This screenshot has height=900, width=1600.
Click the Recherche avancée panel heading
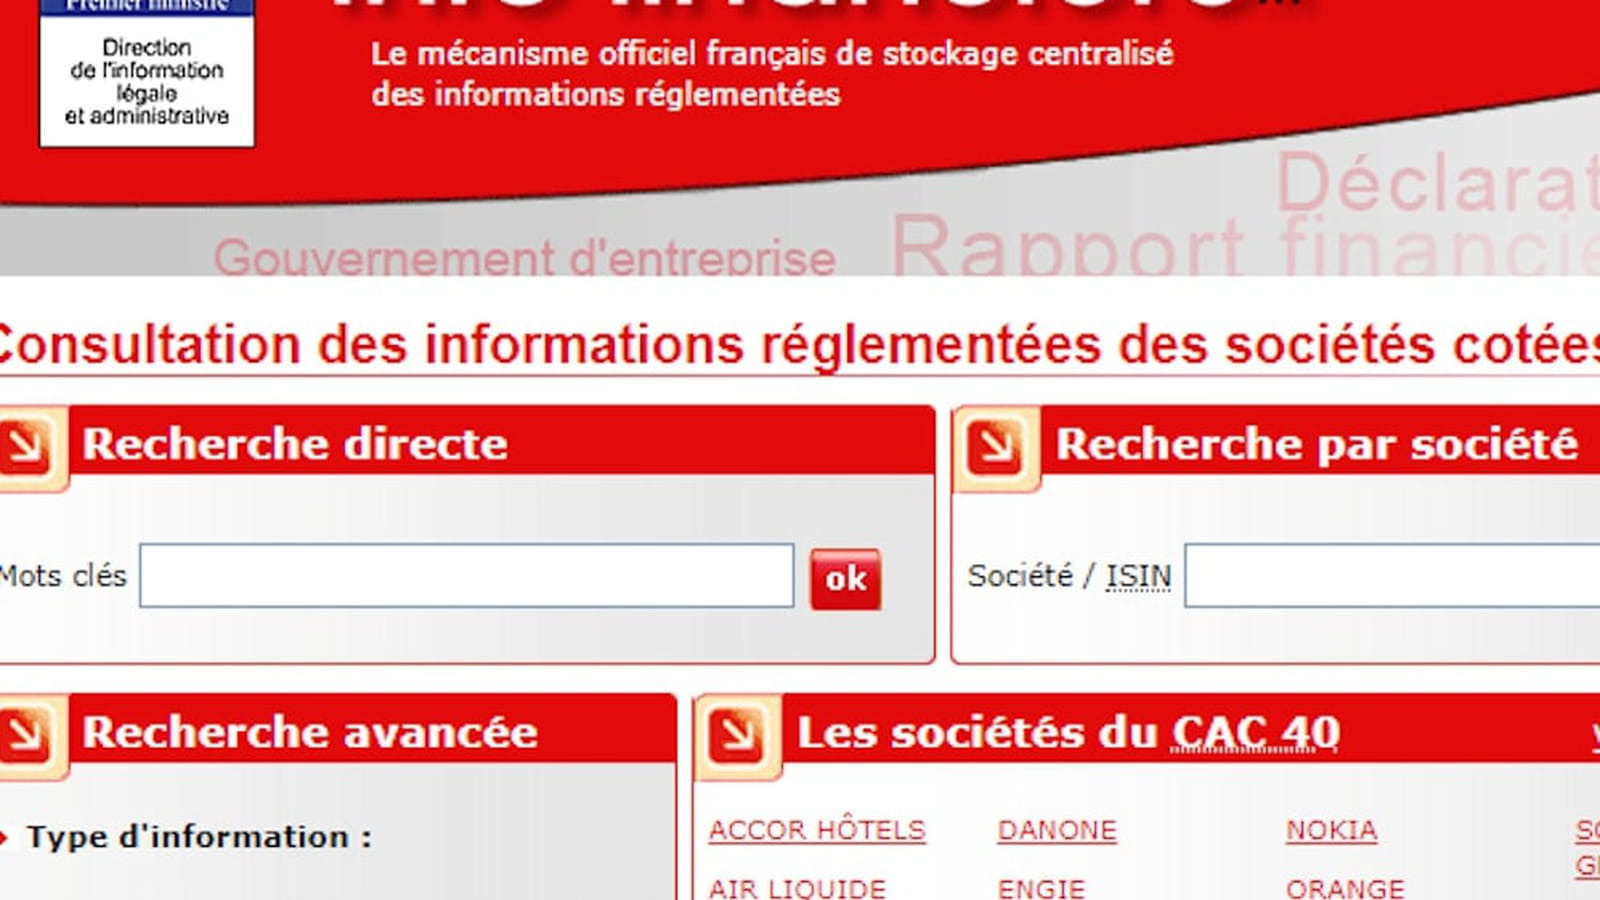310,732
